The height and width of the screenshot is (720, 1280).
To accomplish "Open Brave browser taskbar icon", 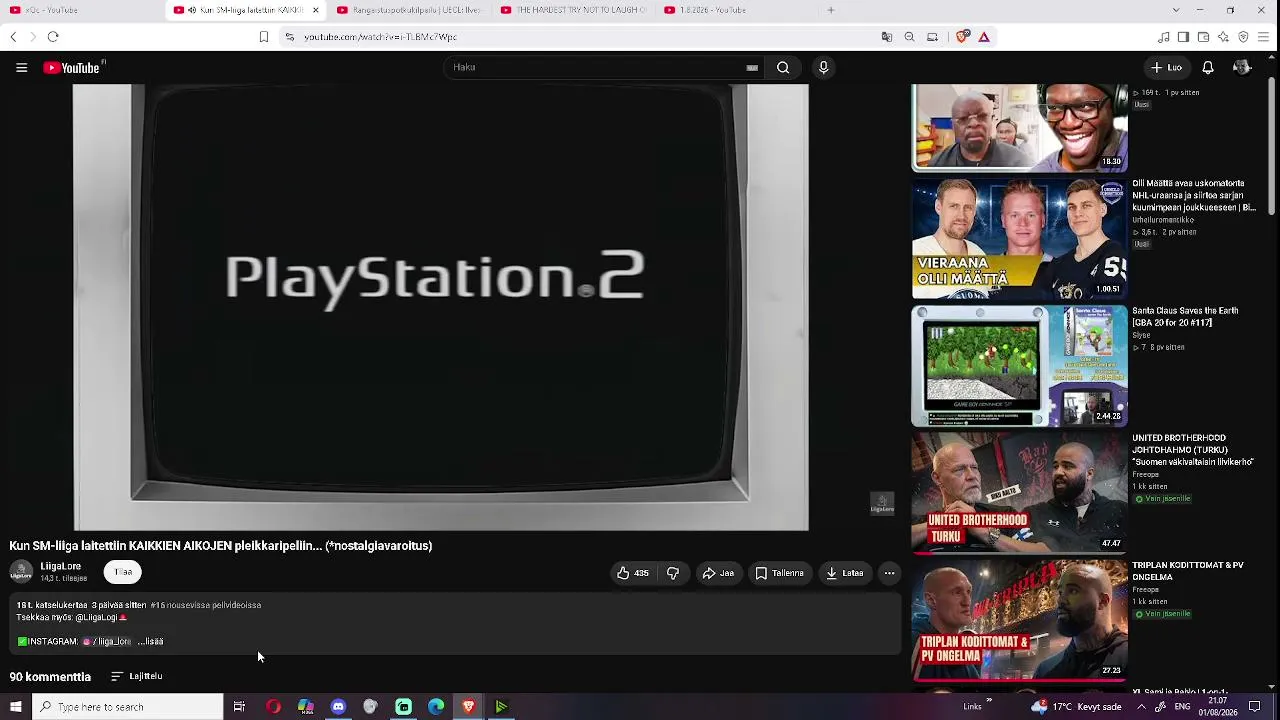I will click(x=468, y=707).
